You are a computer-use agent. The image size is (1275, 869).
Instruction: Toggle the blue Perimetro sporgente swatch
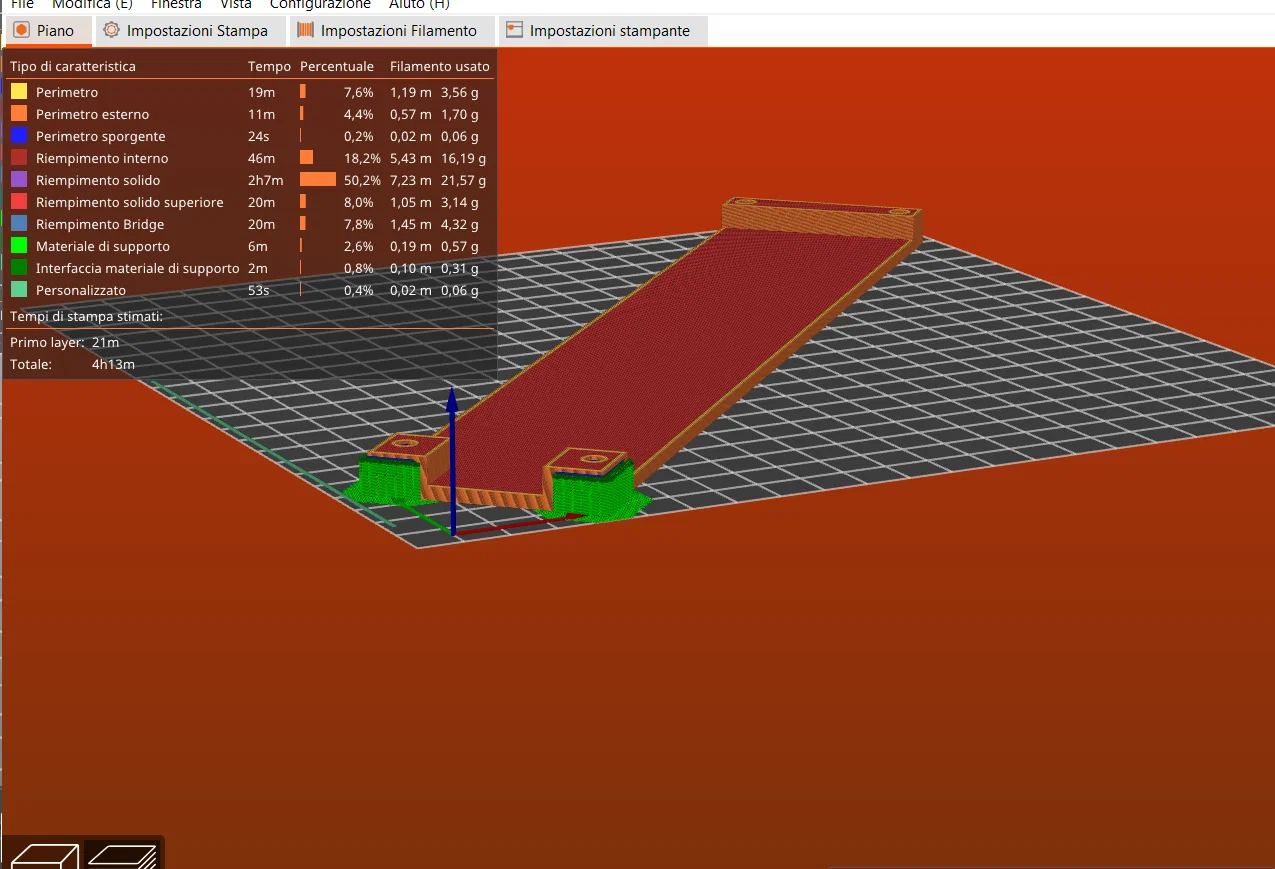19,136
